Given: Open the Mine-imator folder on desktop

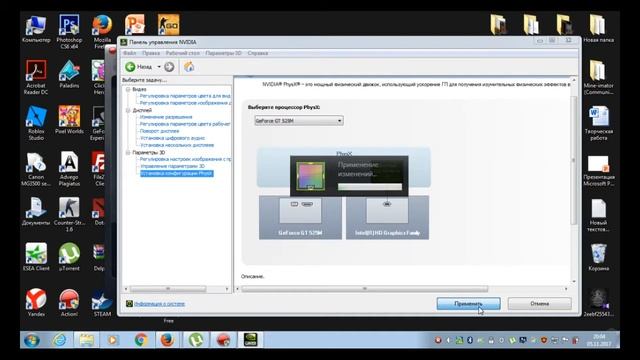Looking at the screenshot, I should click(x=598, y=78).
